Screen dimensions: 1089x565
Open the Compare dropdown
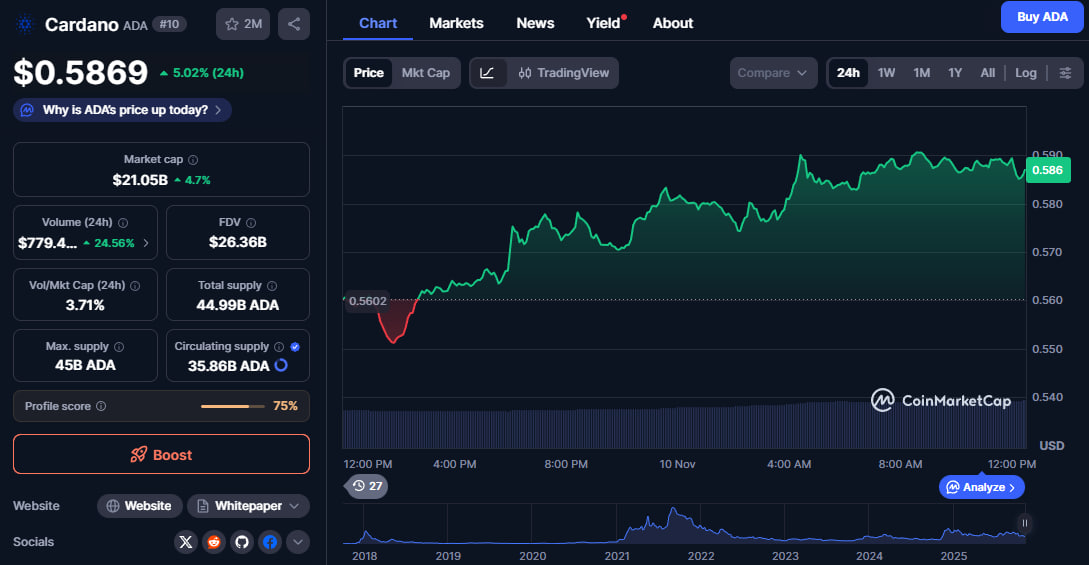pyautogui.click(x=772, y=73)
